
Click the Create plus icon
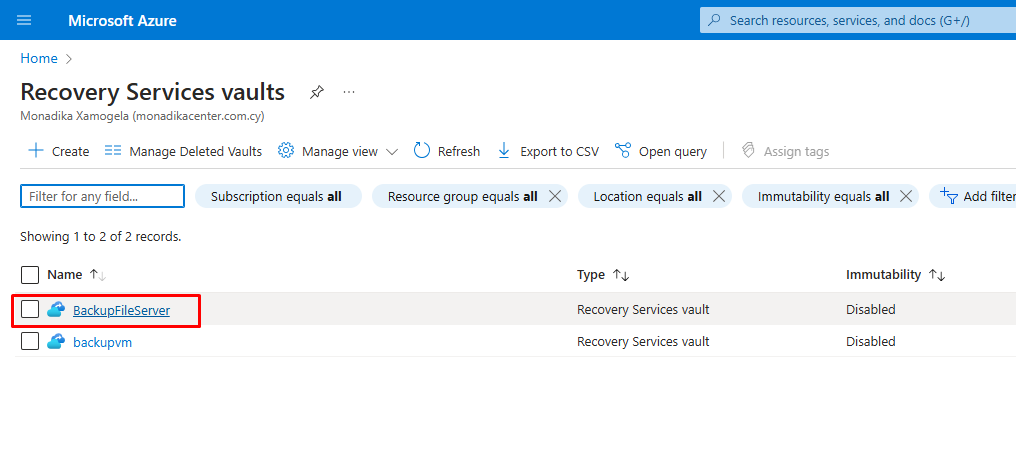[36, 151]
